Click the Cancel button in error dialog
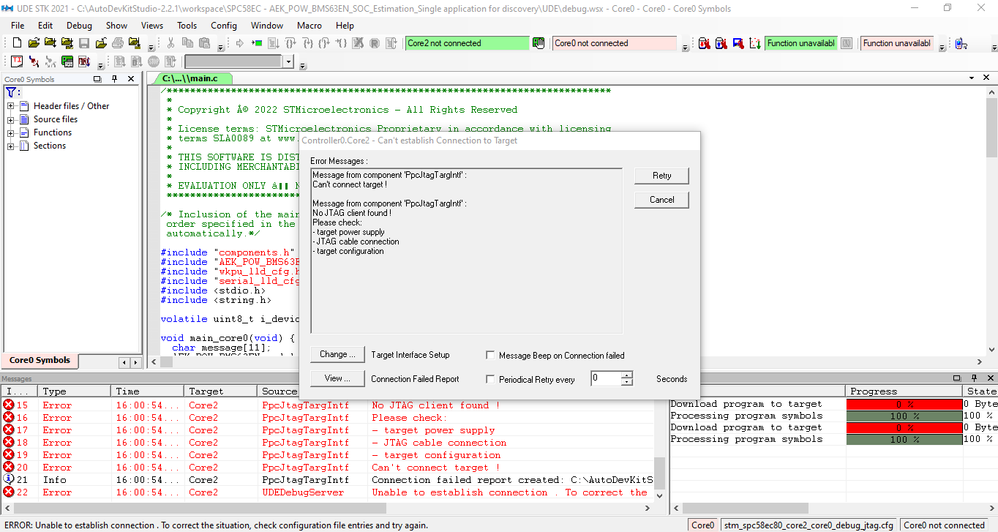 (661, 200)
